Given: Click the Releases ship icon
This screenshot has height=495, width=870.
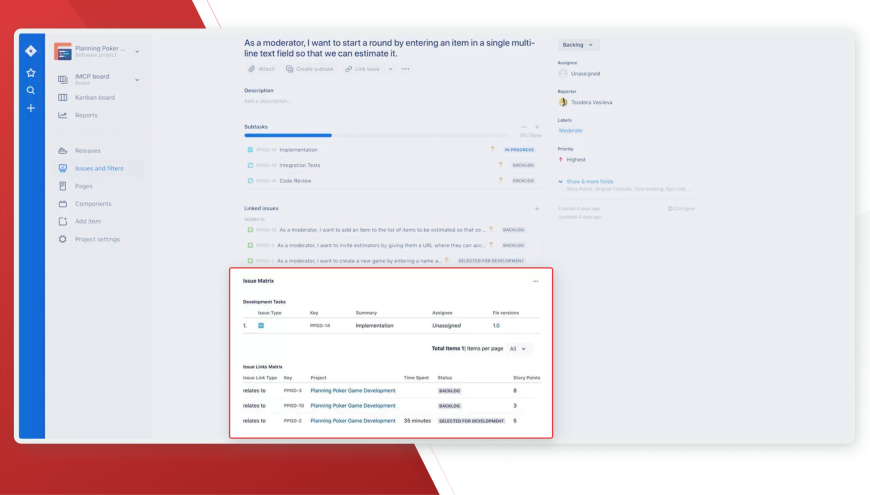Looking at the screenshot, I should click(x=63, y=150).
